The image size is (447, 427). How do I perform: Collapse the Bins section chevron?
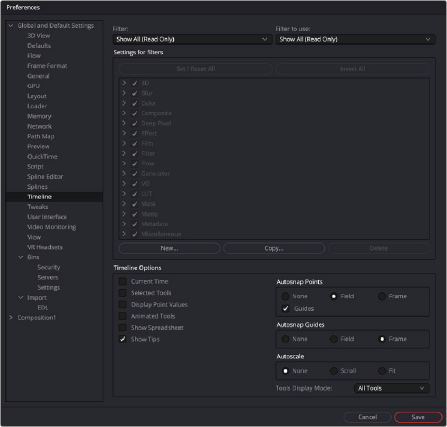(x=21, y=257)
